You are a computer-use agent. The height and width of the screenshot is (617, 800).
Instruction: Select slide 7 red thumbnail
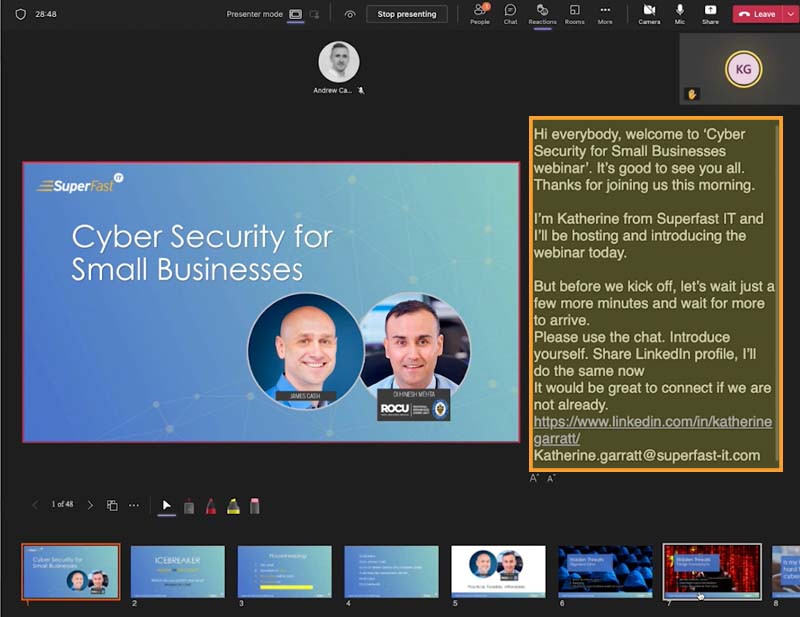tap(712, 571)
